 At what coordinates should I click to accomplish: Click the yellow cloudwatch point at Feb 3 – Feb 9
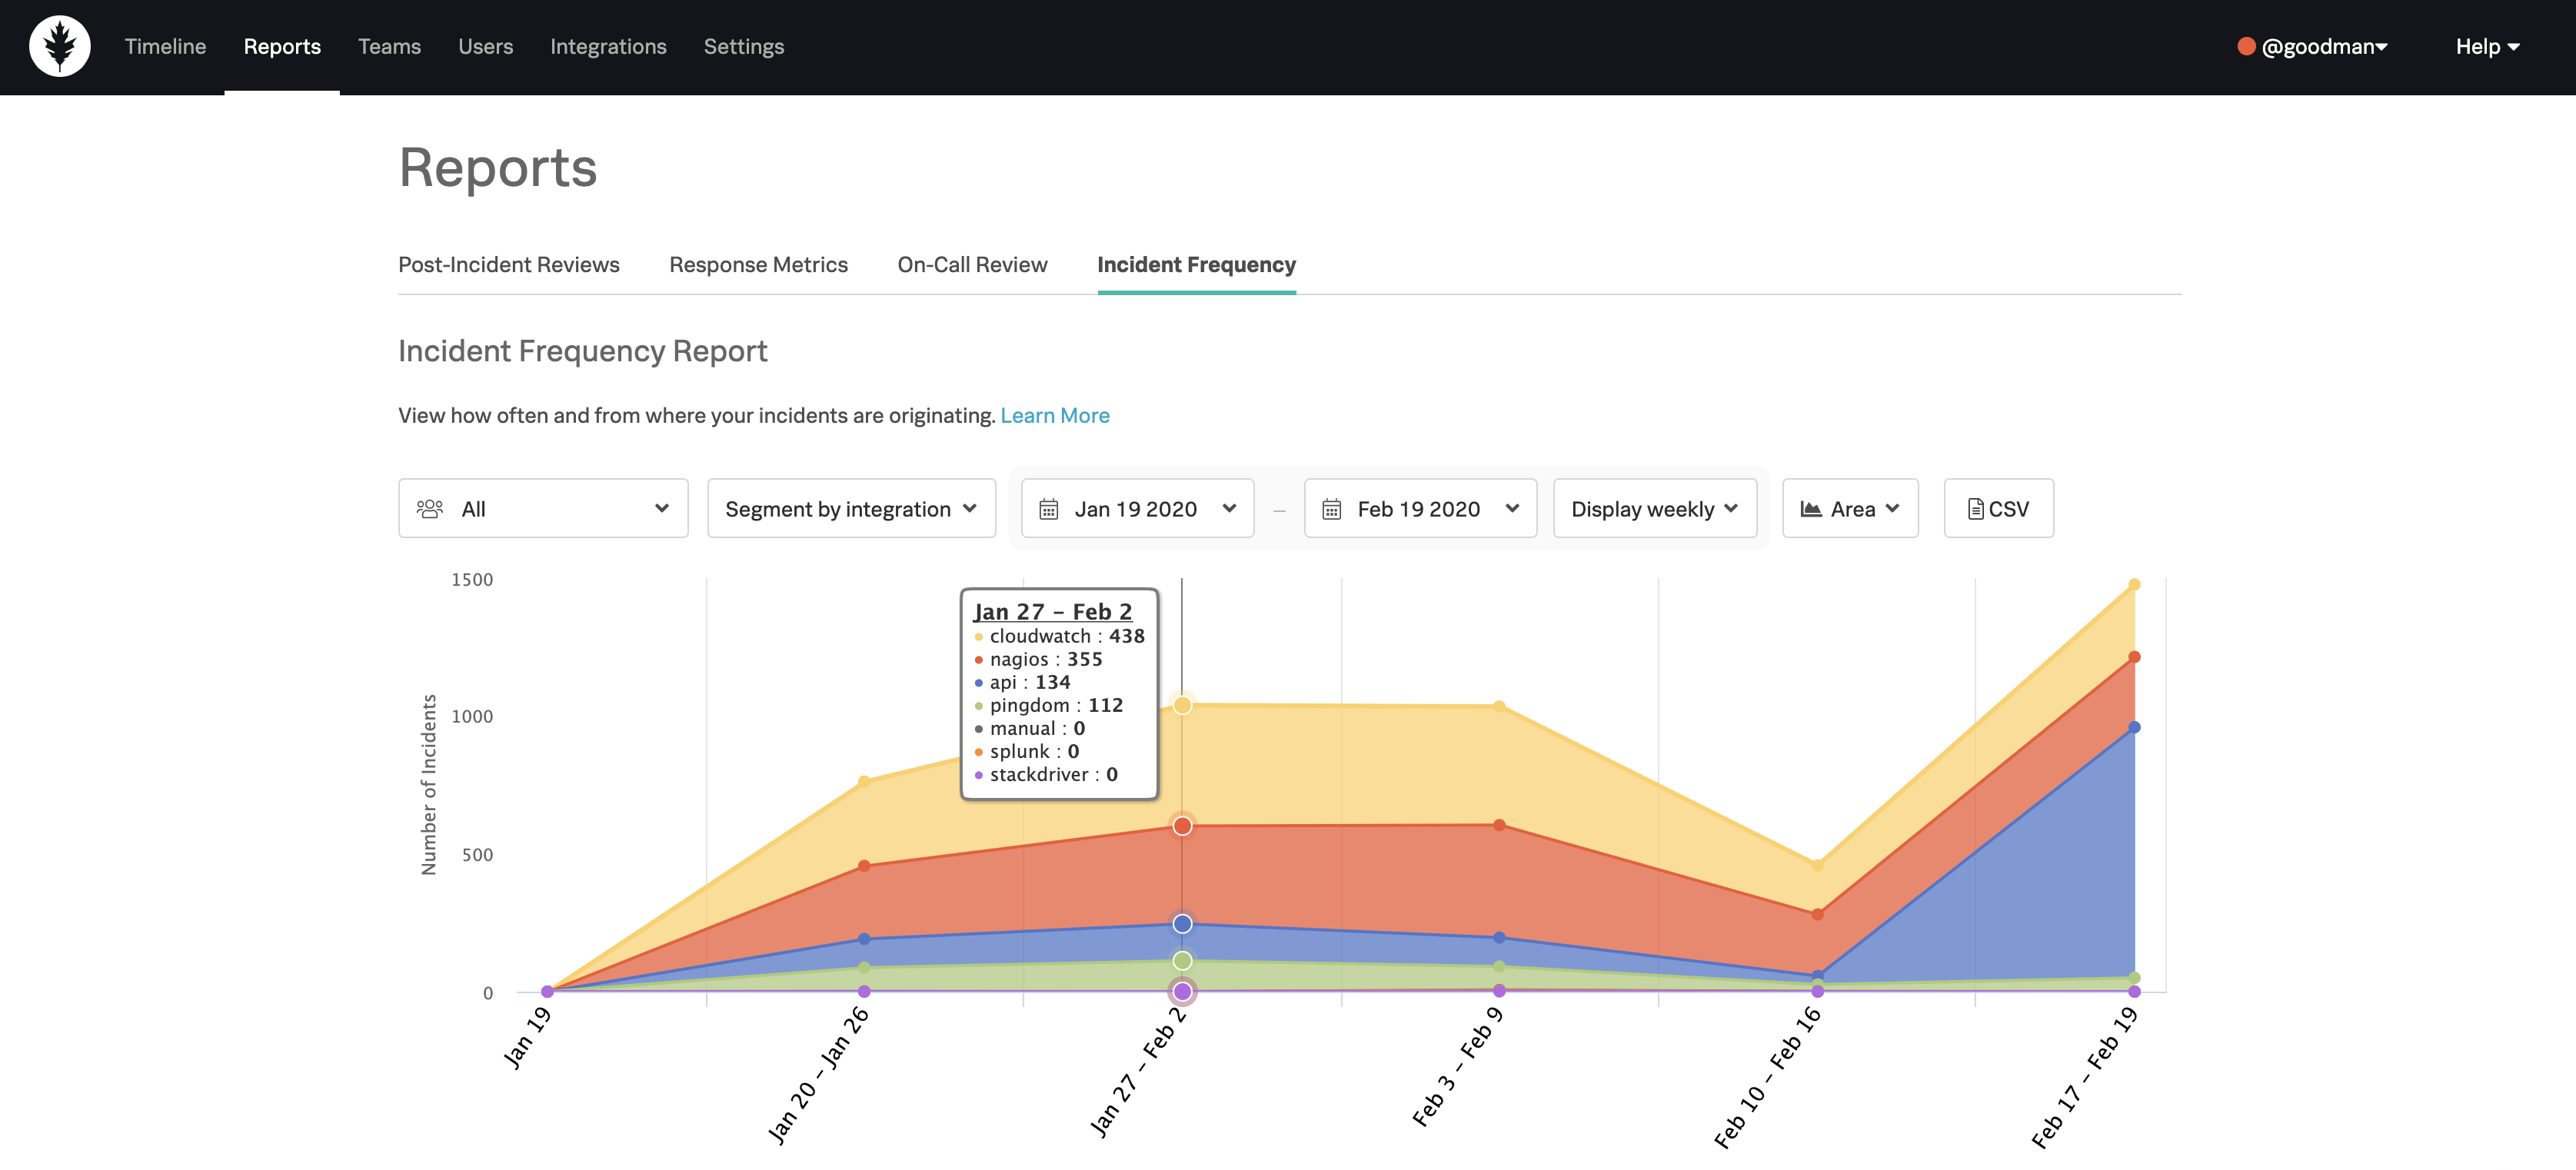coord(1499,707)
